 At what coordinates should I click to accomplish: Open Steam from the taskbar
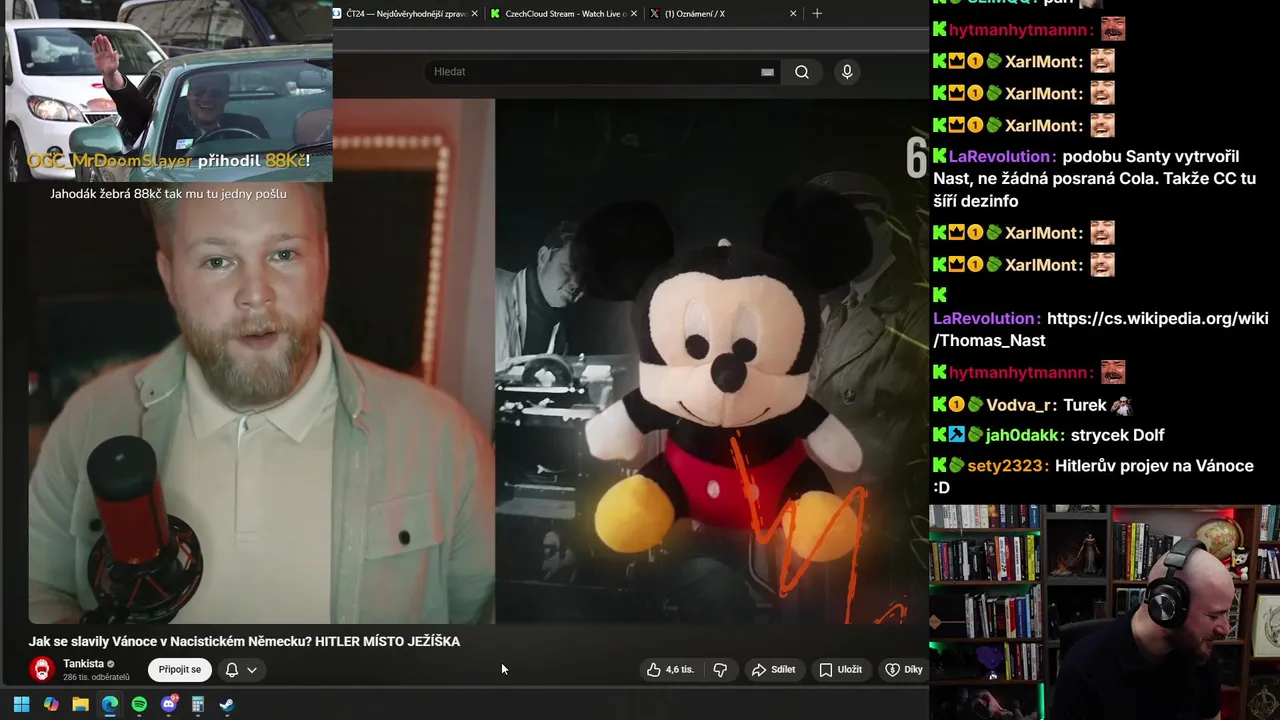click(x=227, y=705)
